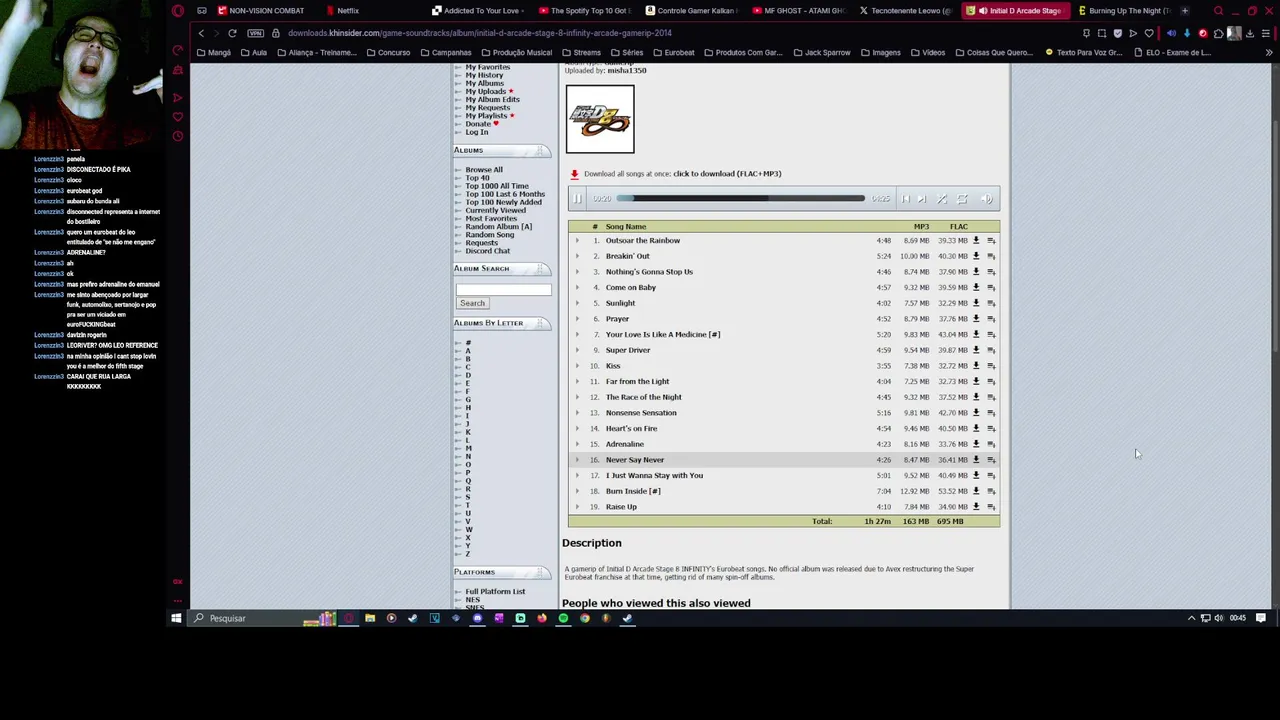
Task: Open I Just Wanna Stay with You
Action: 654,475
